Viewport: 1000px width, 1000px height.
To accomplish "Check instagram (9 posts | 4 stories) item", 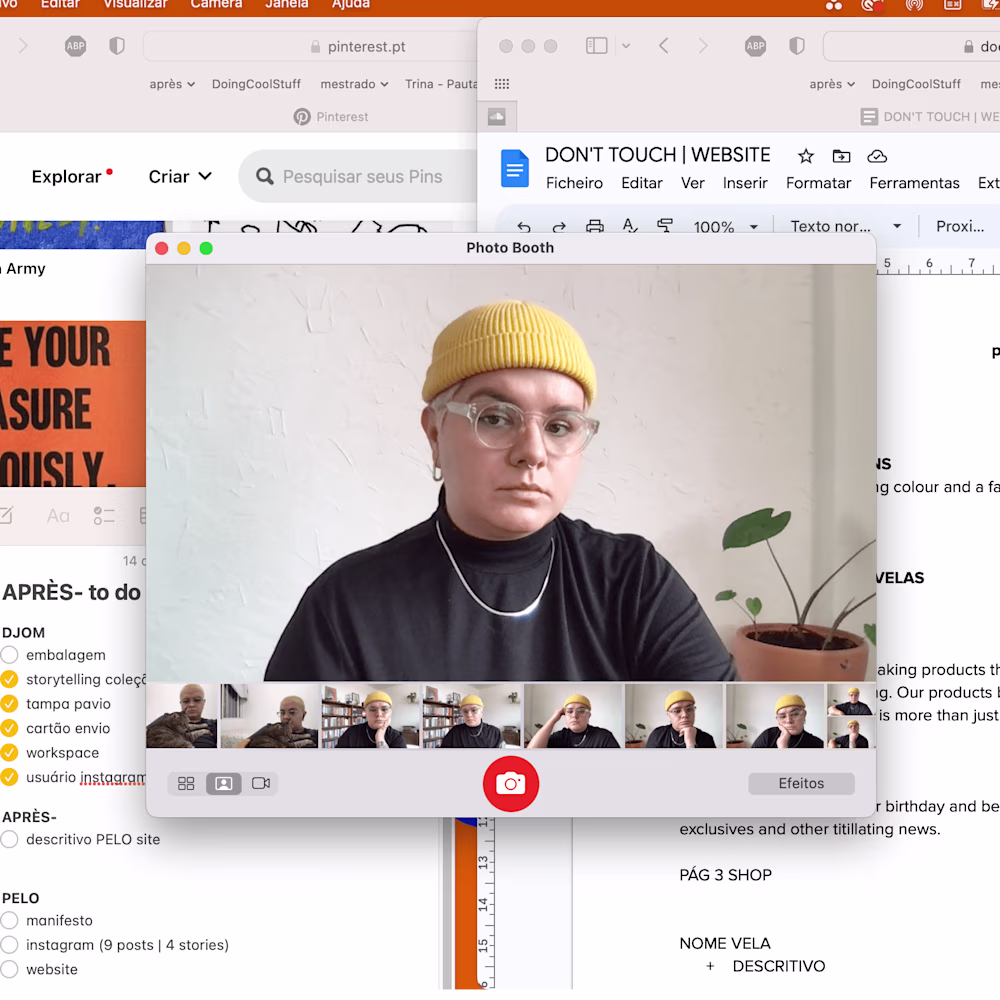I will pos(10,945).
